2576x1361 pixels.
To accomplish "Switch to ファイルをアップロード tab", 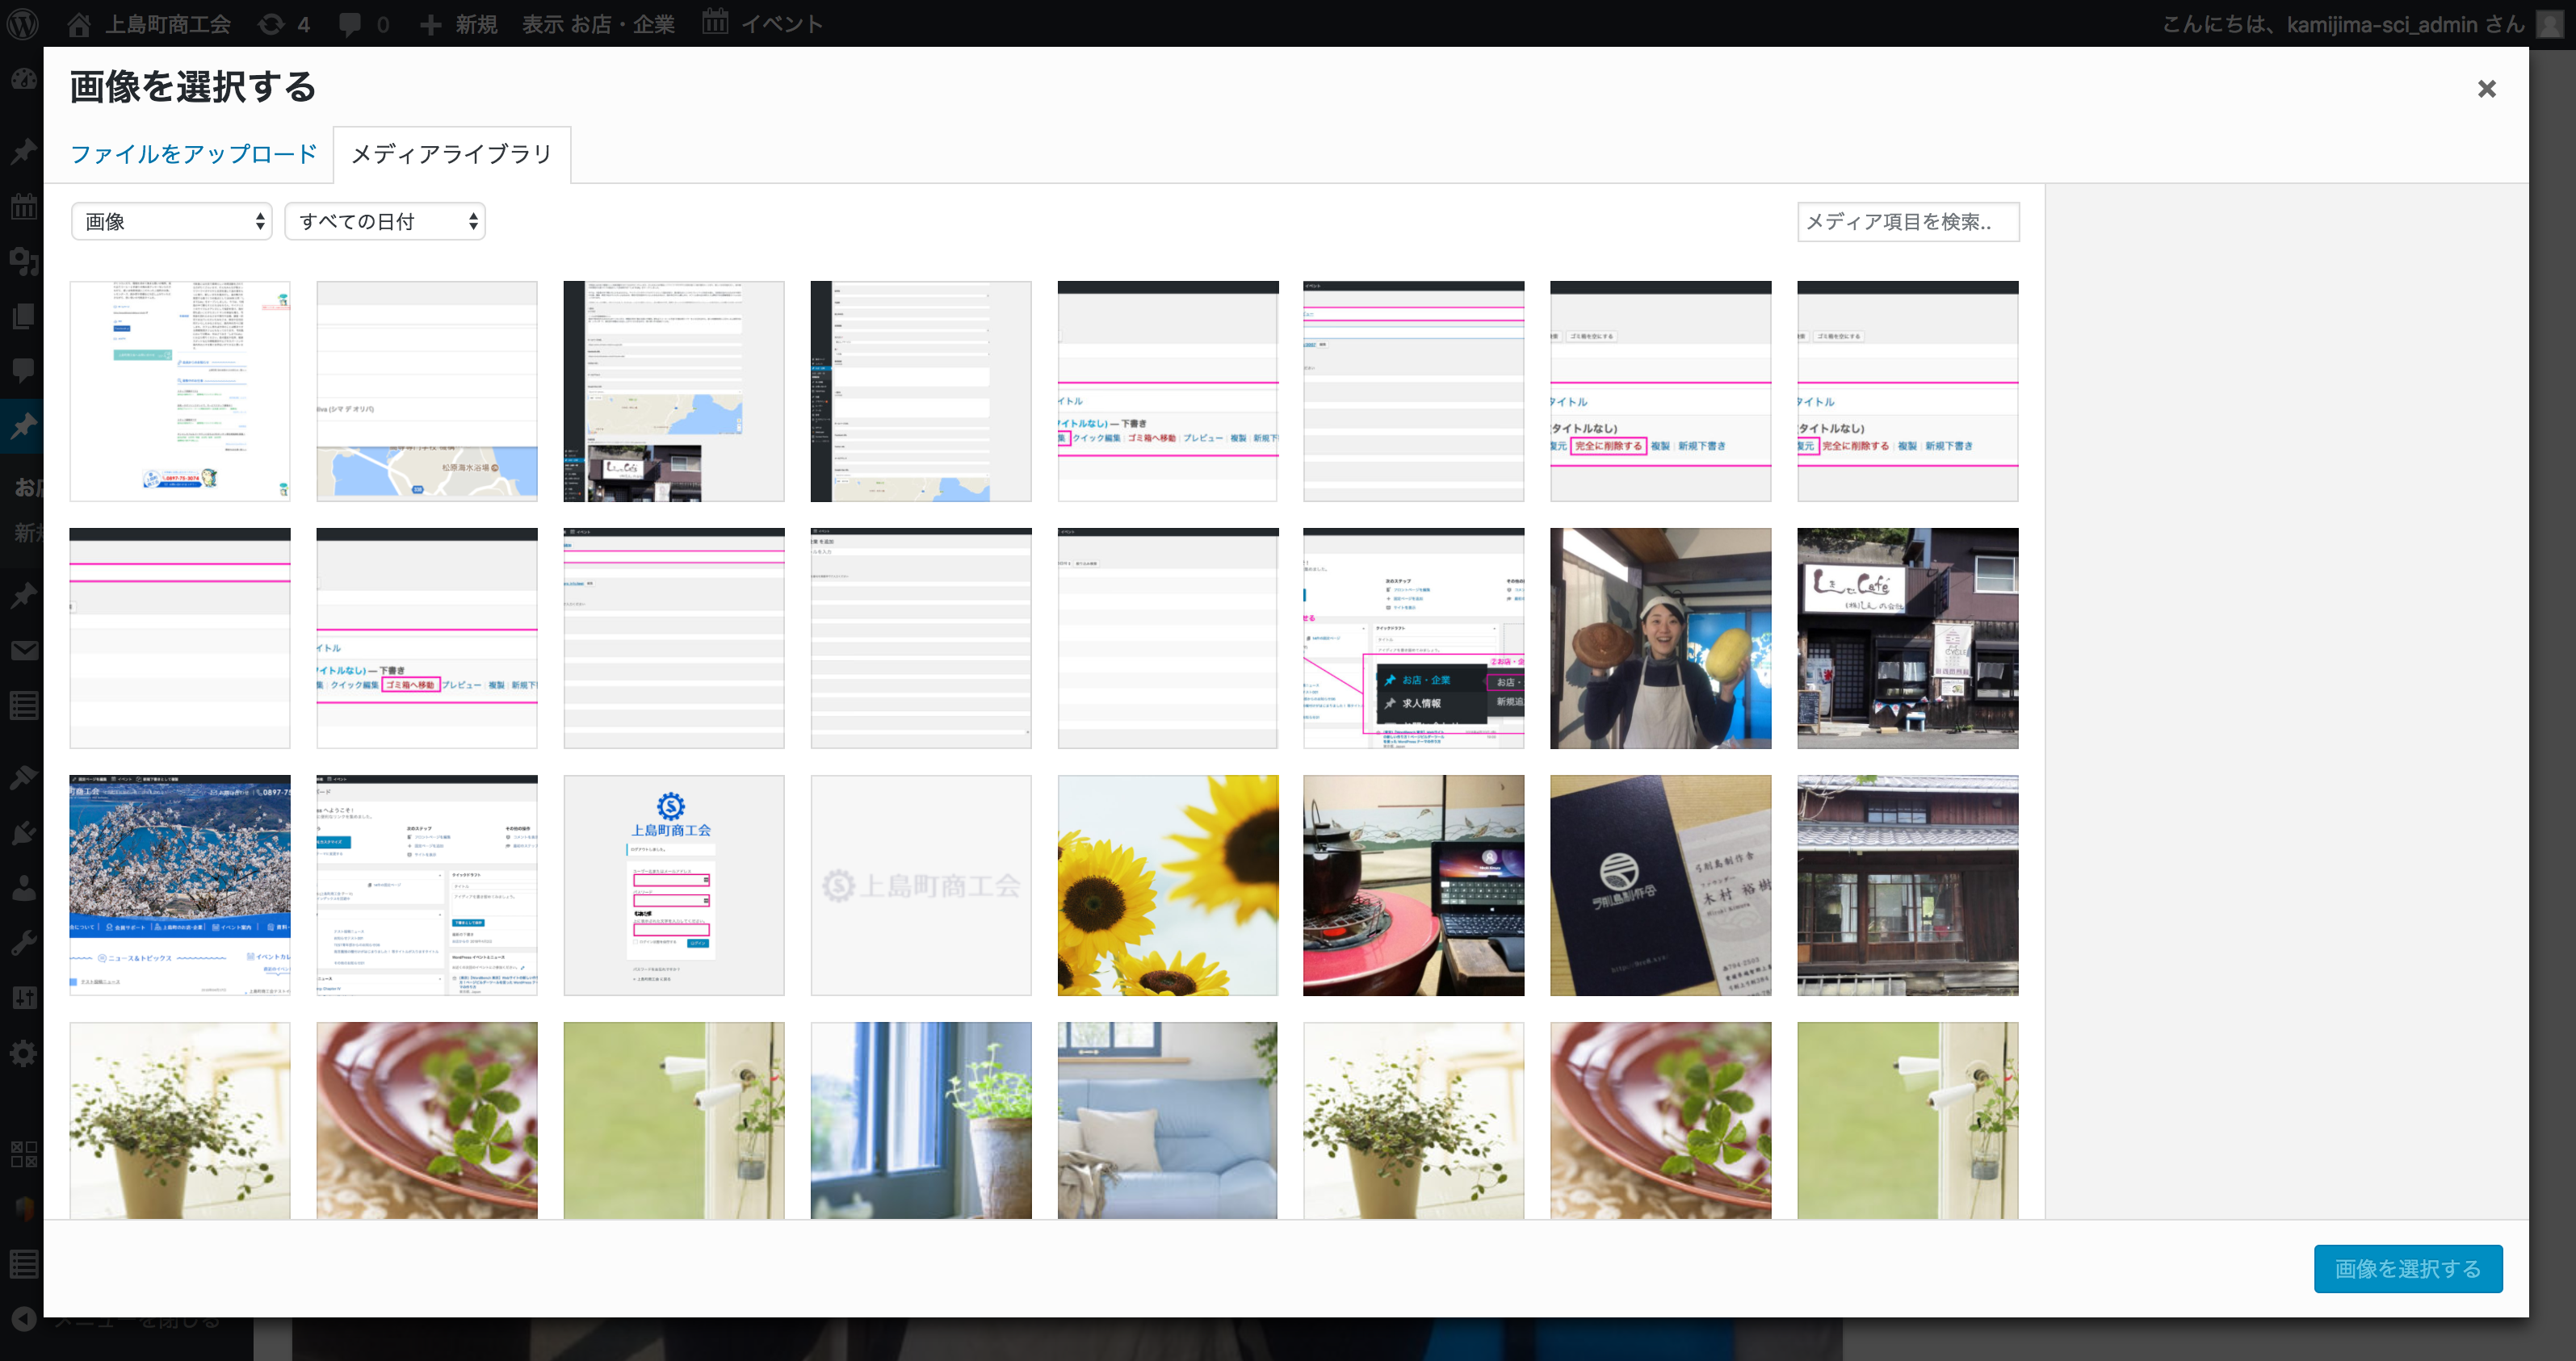I will click(x=193, y=154).
